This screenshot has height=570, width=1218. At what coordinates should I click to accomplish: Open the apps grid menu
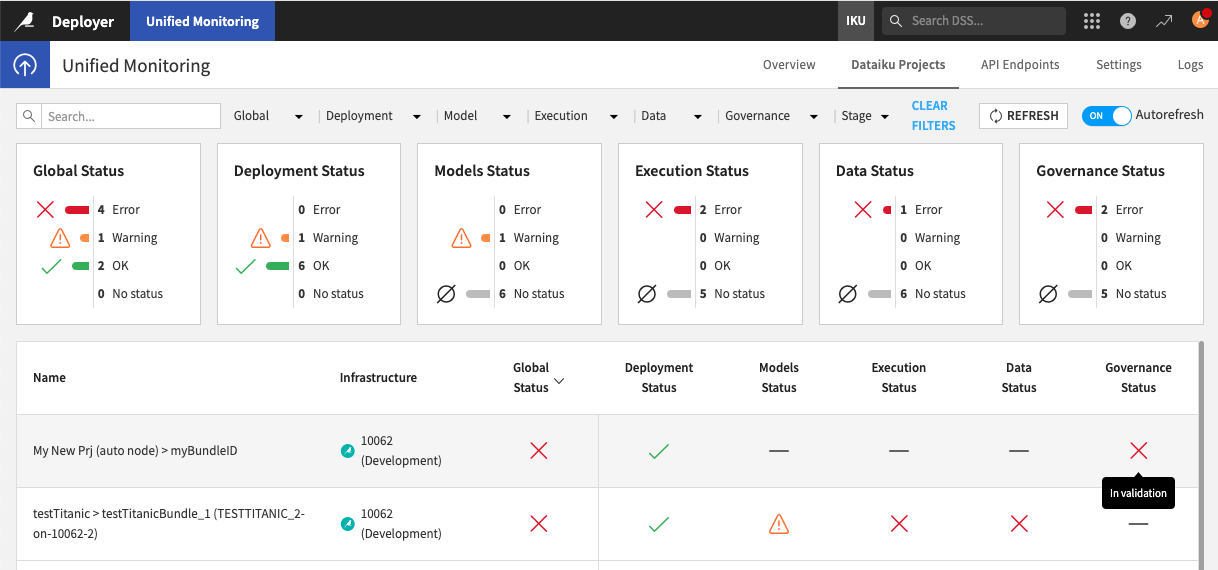pos(1092,21)
